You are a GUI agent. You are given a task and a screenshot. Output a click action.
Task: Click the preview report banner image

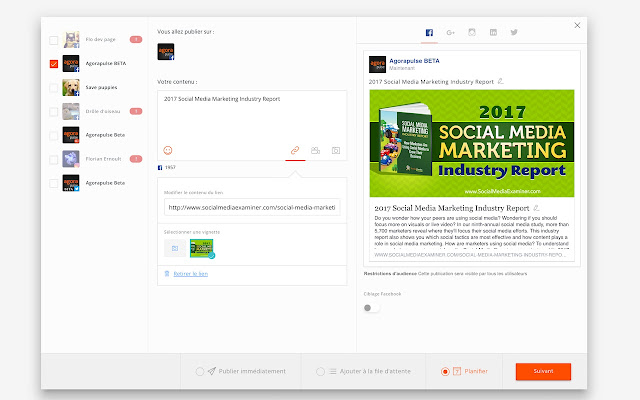click(x=472, y=143)
